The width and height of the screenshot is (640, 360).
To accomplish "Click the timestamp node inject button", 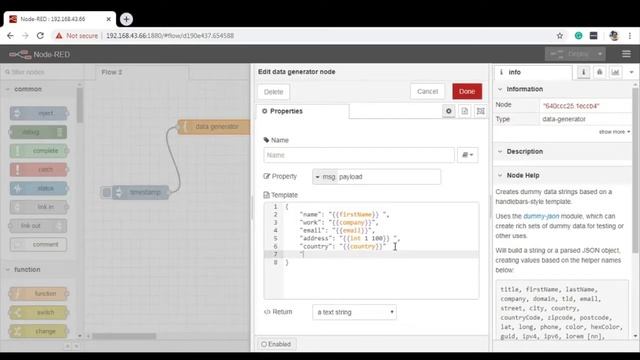I will tap(106, 192).
